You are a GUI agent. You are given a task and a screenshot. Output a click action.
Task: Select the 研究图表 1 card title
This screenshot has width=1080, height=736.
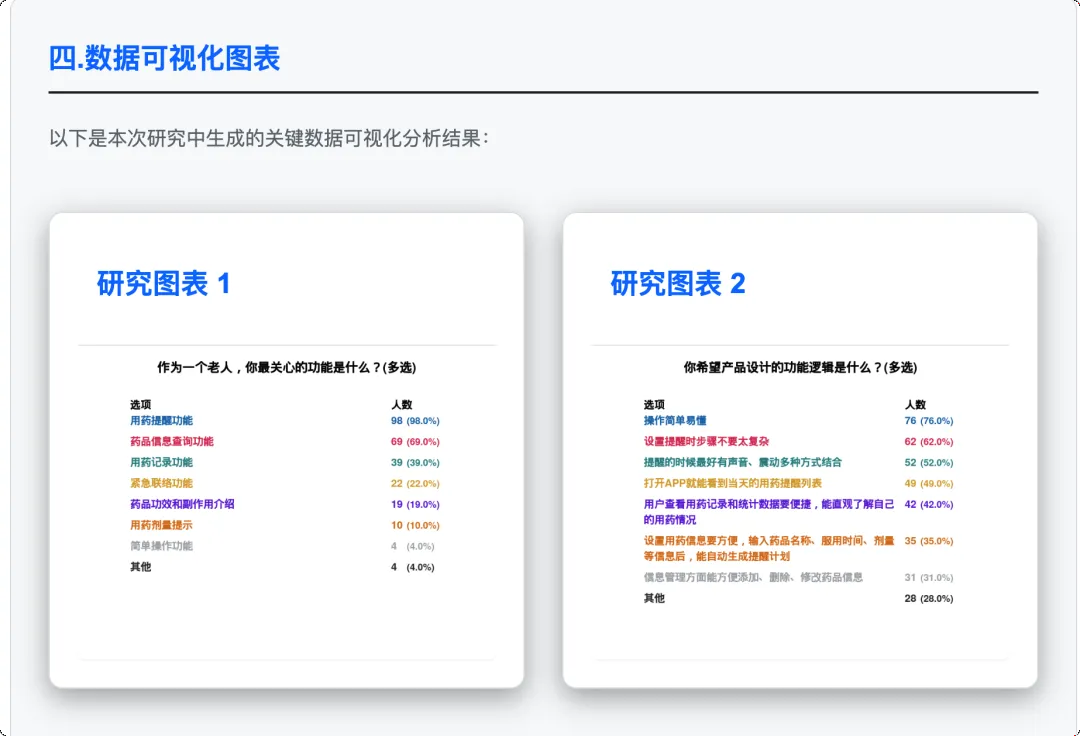coord(163,284)
